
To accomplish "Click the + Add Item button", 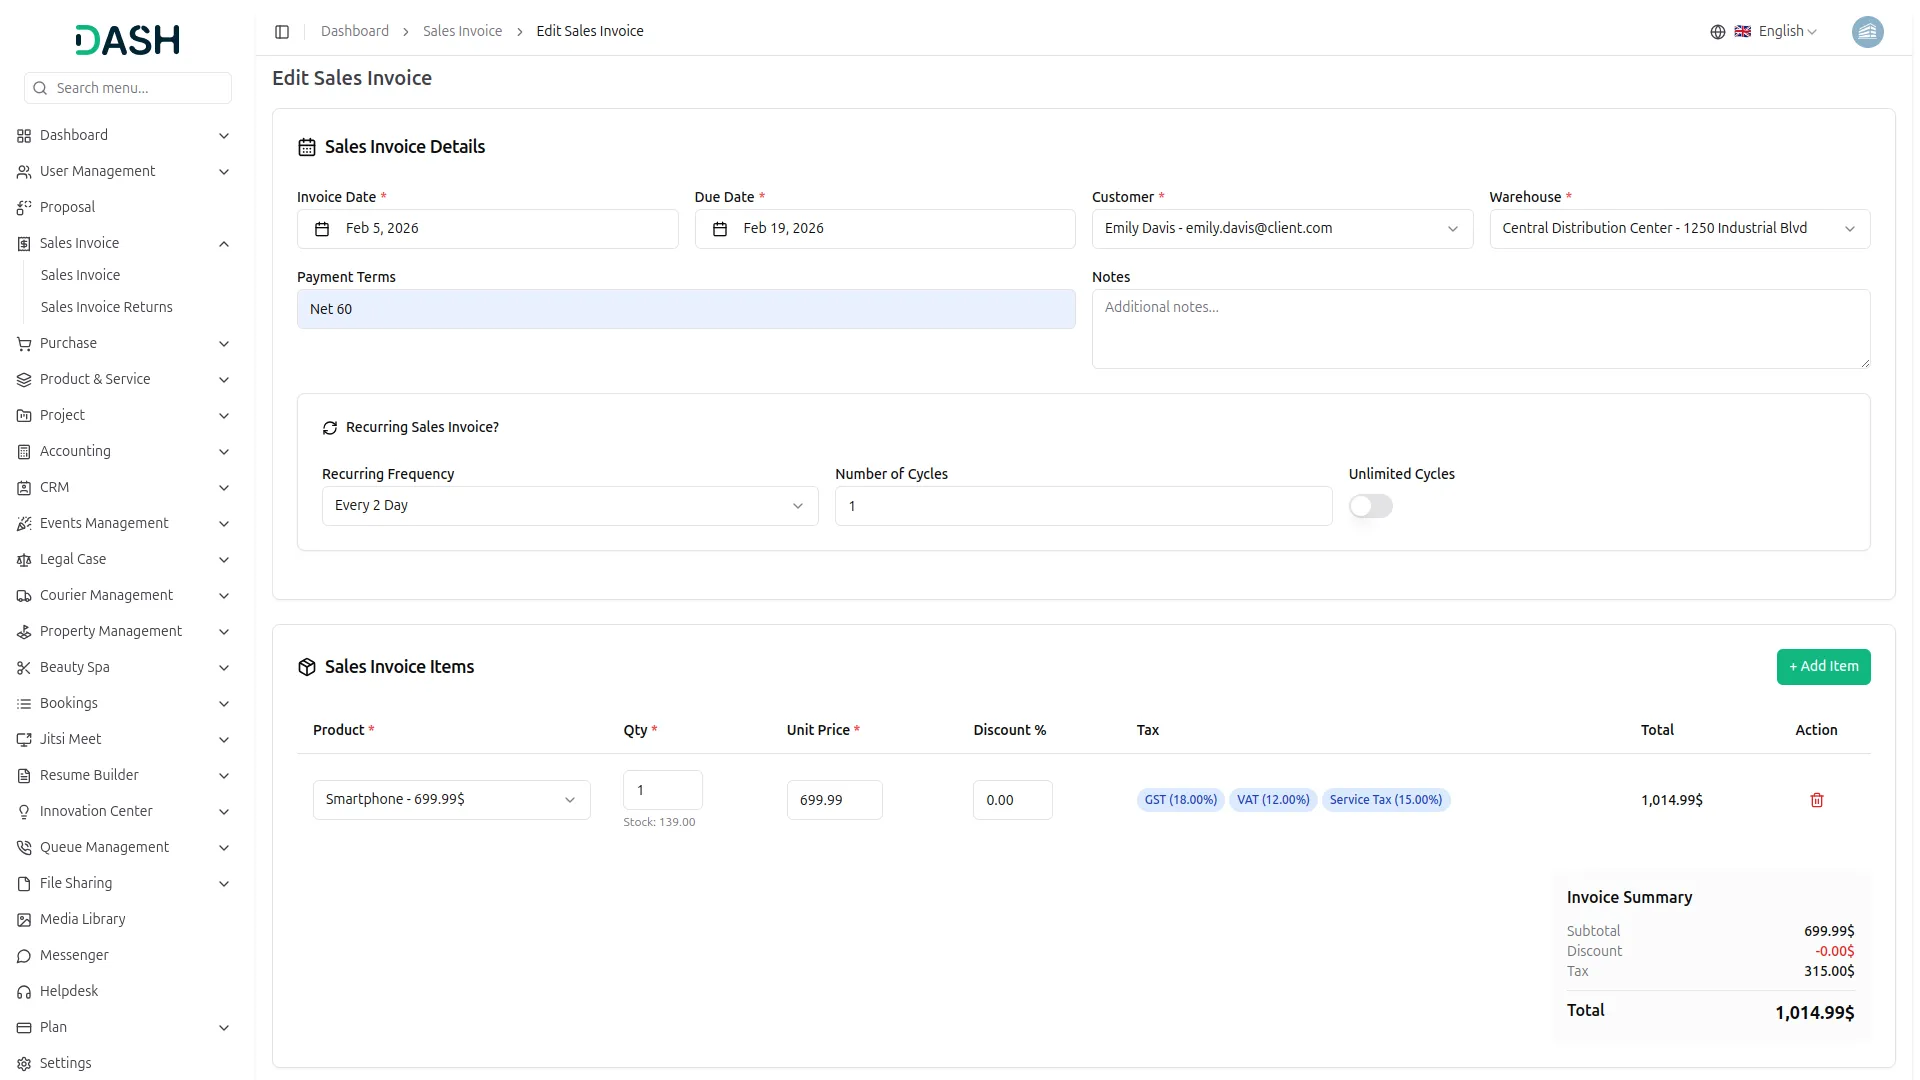I will click(x=1823, y=667).
